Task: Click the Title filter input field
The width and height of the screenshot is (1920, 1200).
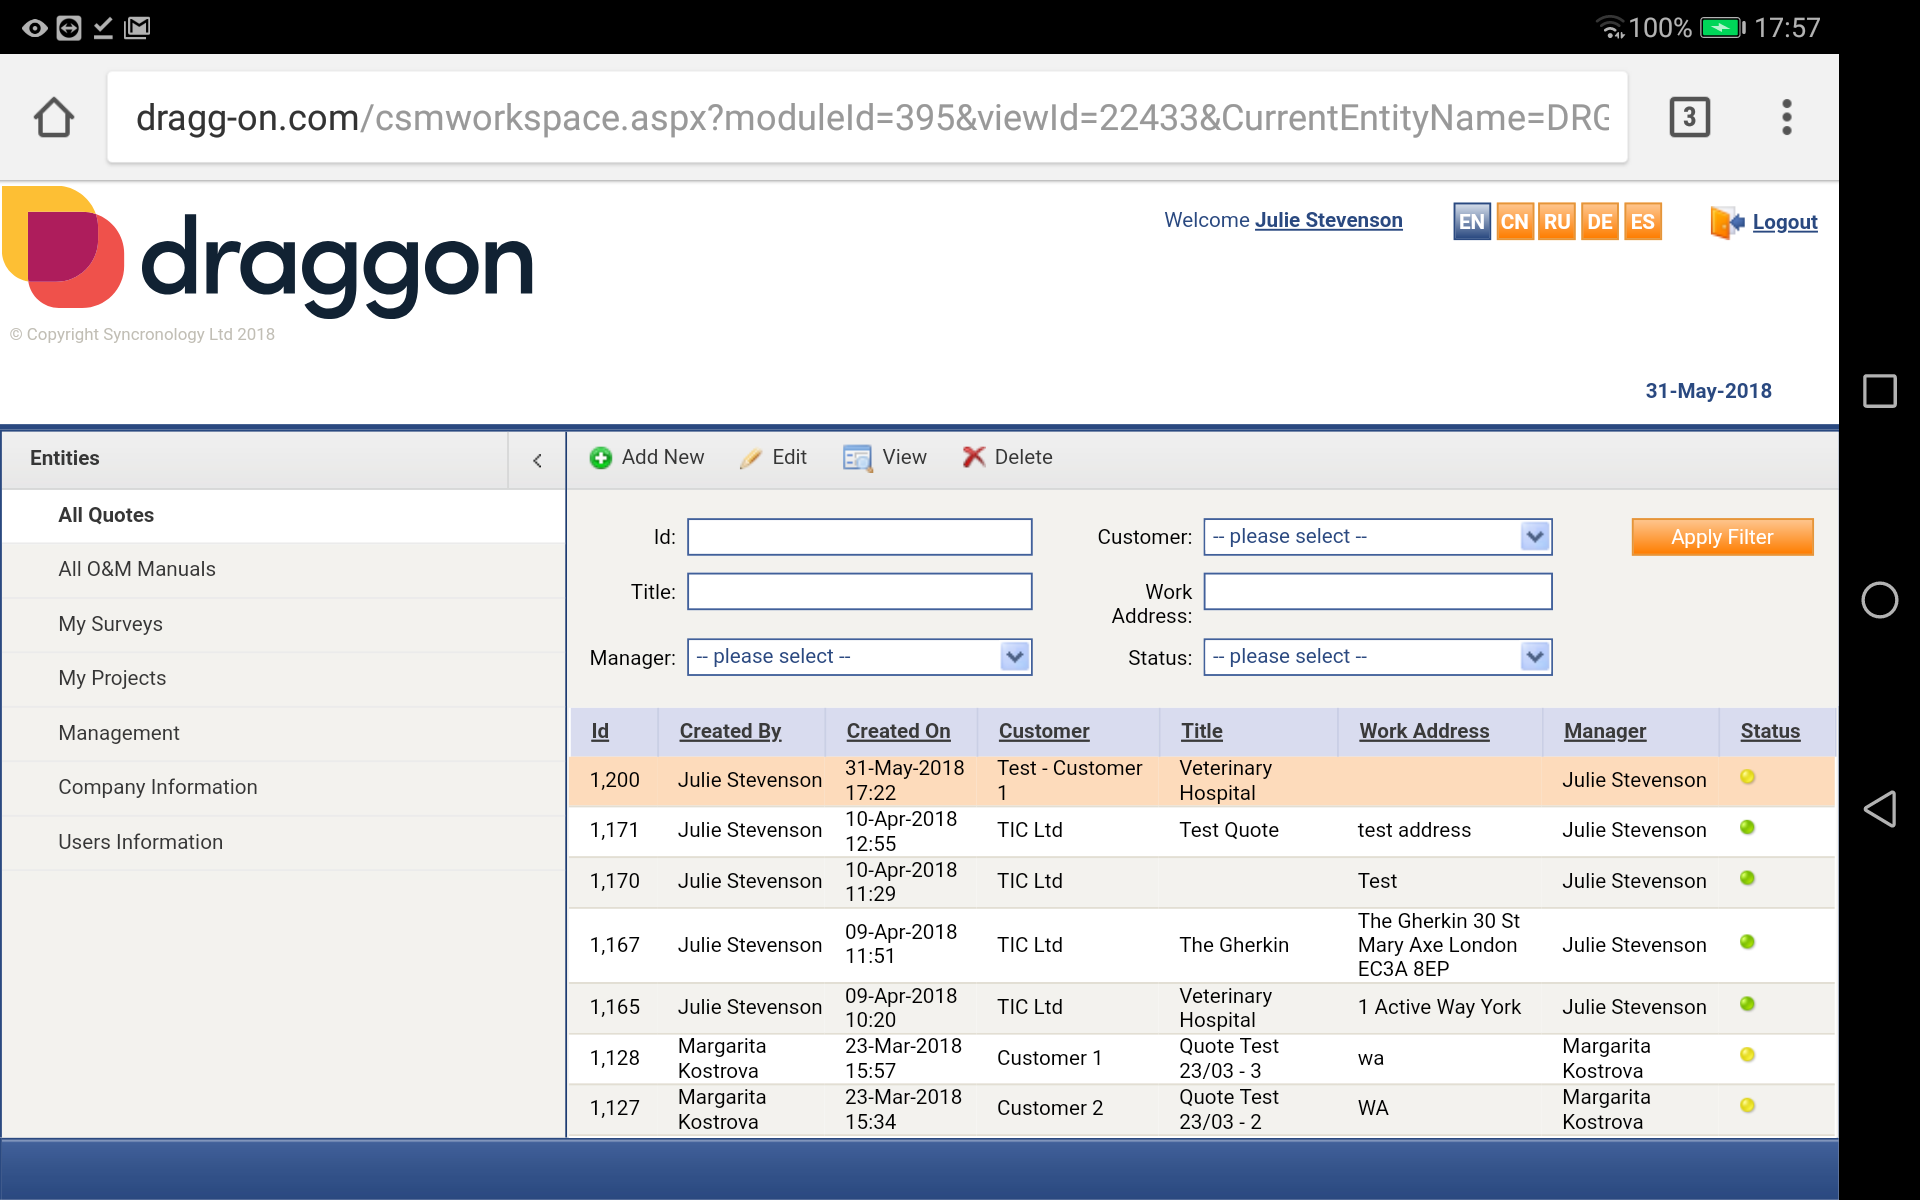Action: 859,591
